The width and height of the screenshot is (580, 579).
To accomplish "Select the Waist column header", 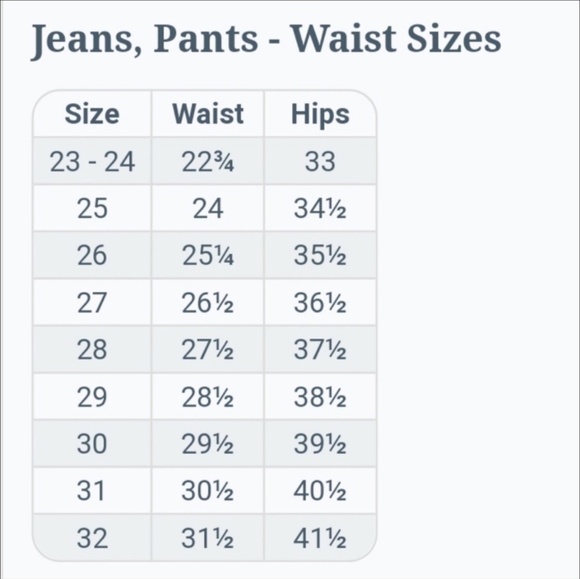I will pyautogui.click(x=208, y=114).
